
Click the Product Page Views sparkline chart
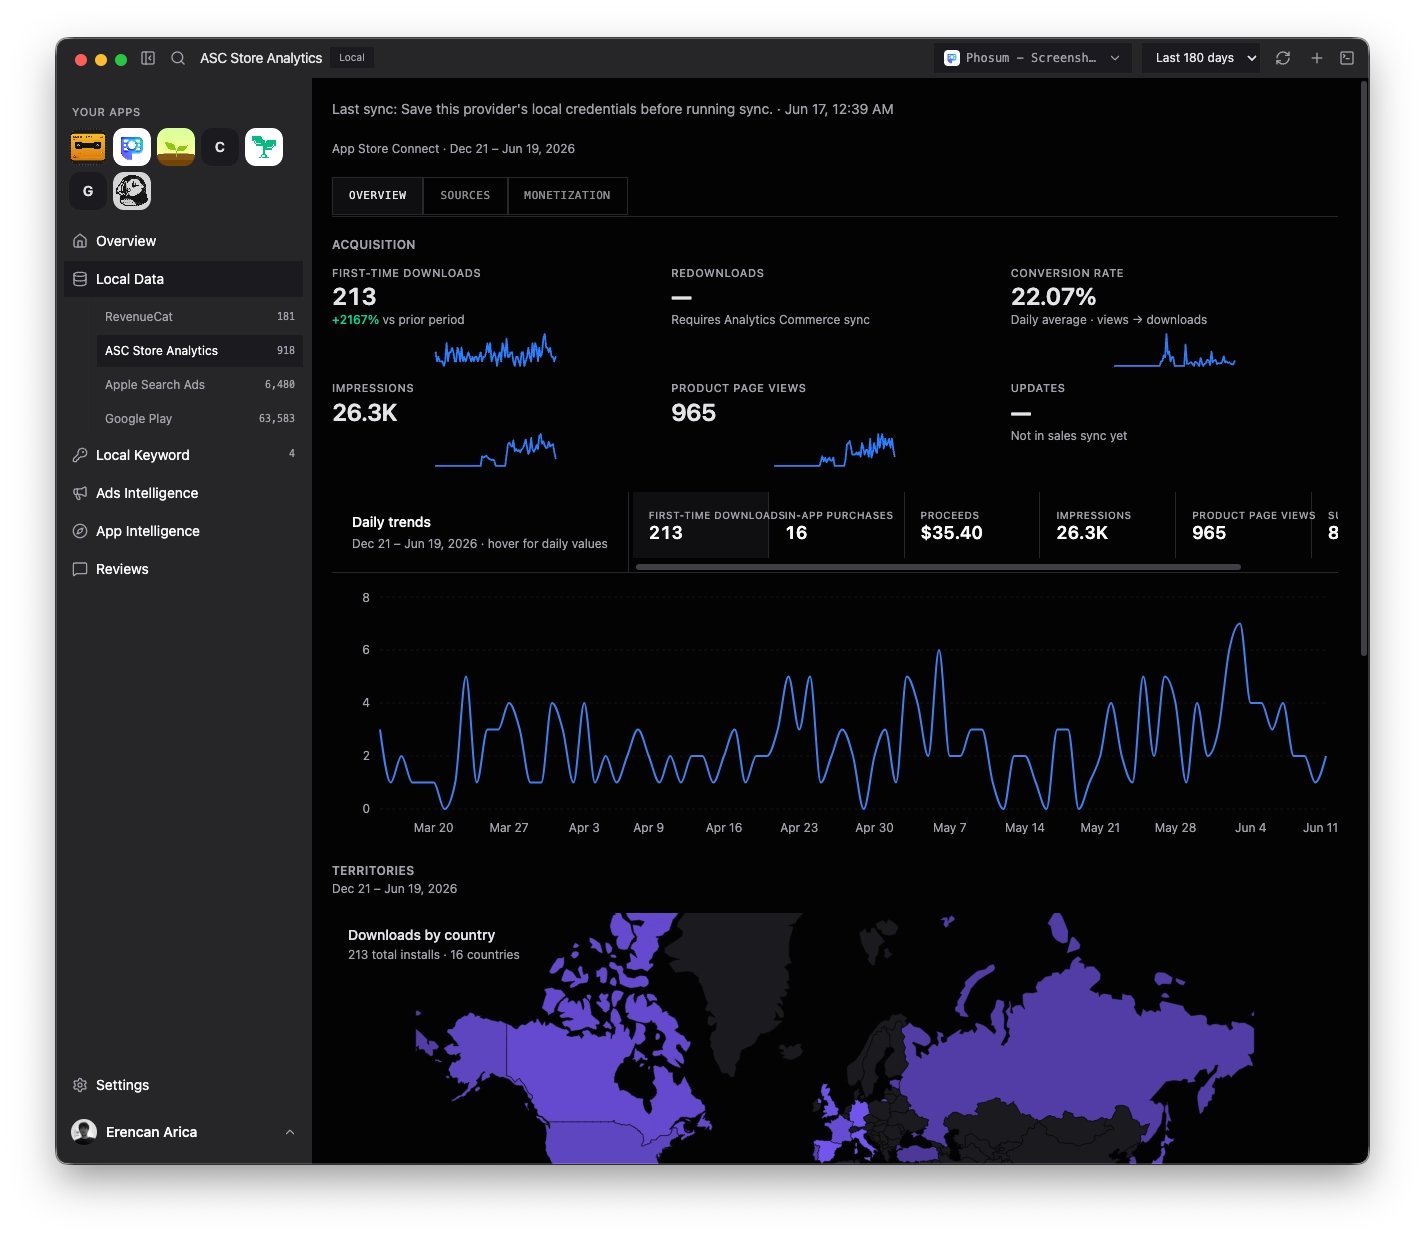(x=835, y=450)
